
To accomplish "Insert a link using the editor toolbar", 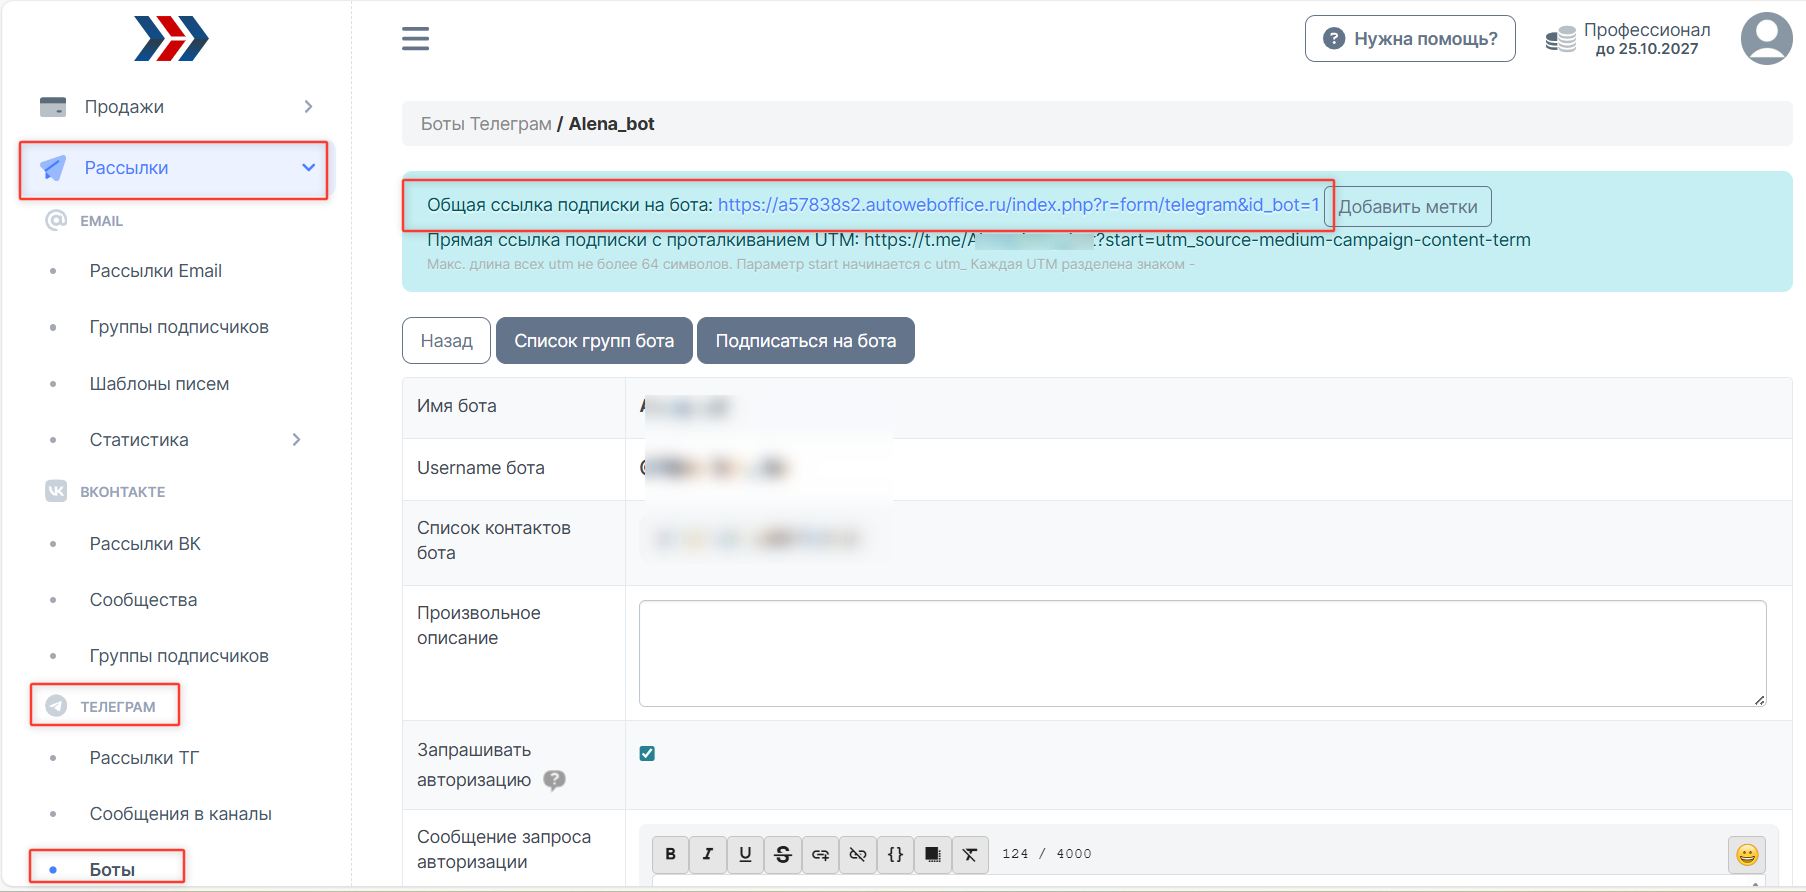I will click(820, 854).
